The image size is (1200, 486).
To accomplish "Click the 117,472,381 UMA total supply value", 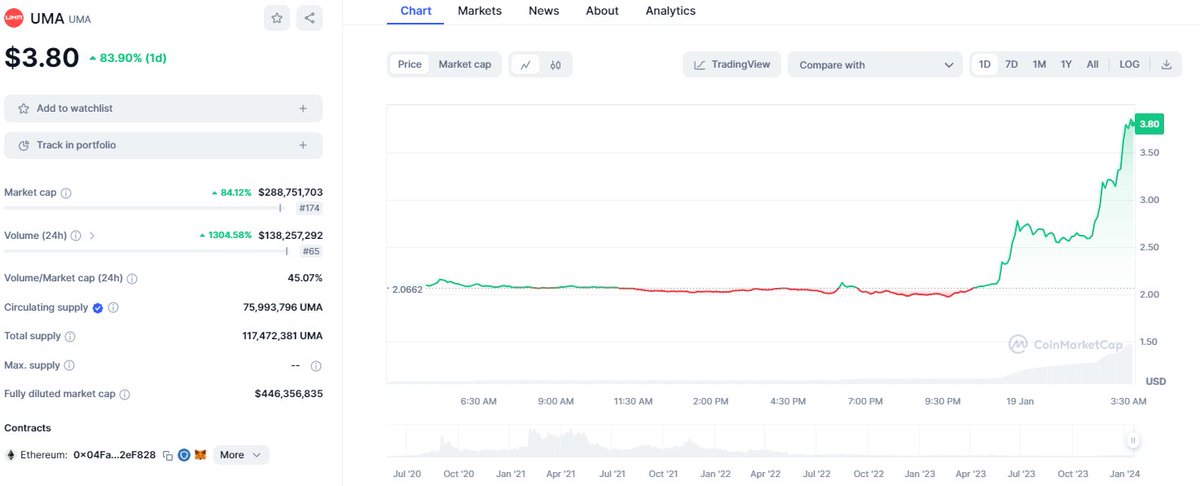I will point(281,336).
